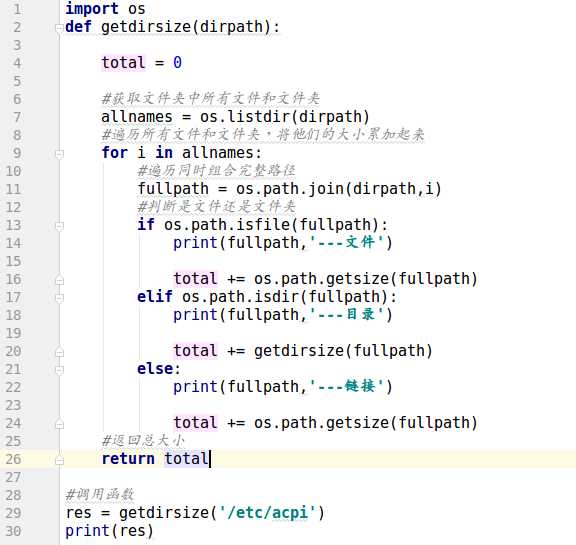Click line number 15 in the gutter

13,261
